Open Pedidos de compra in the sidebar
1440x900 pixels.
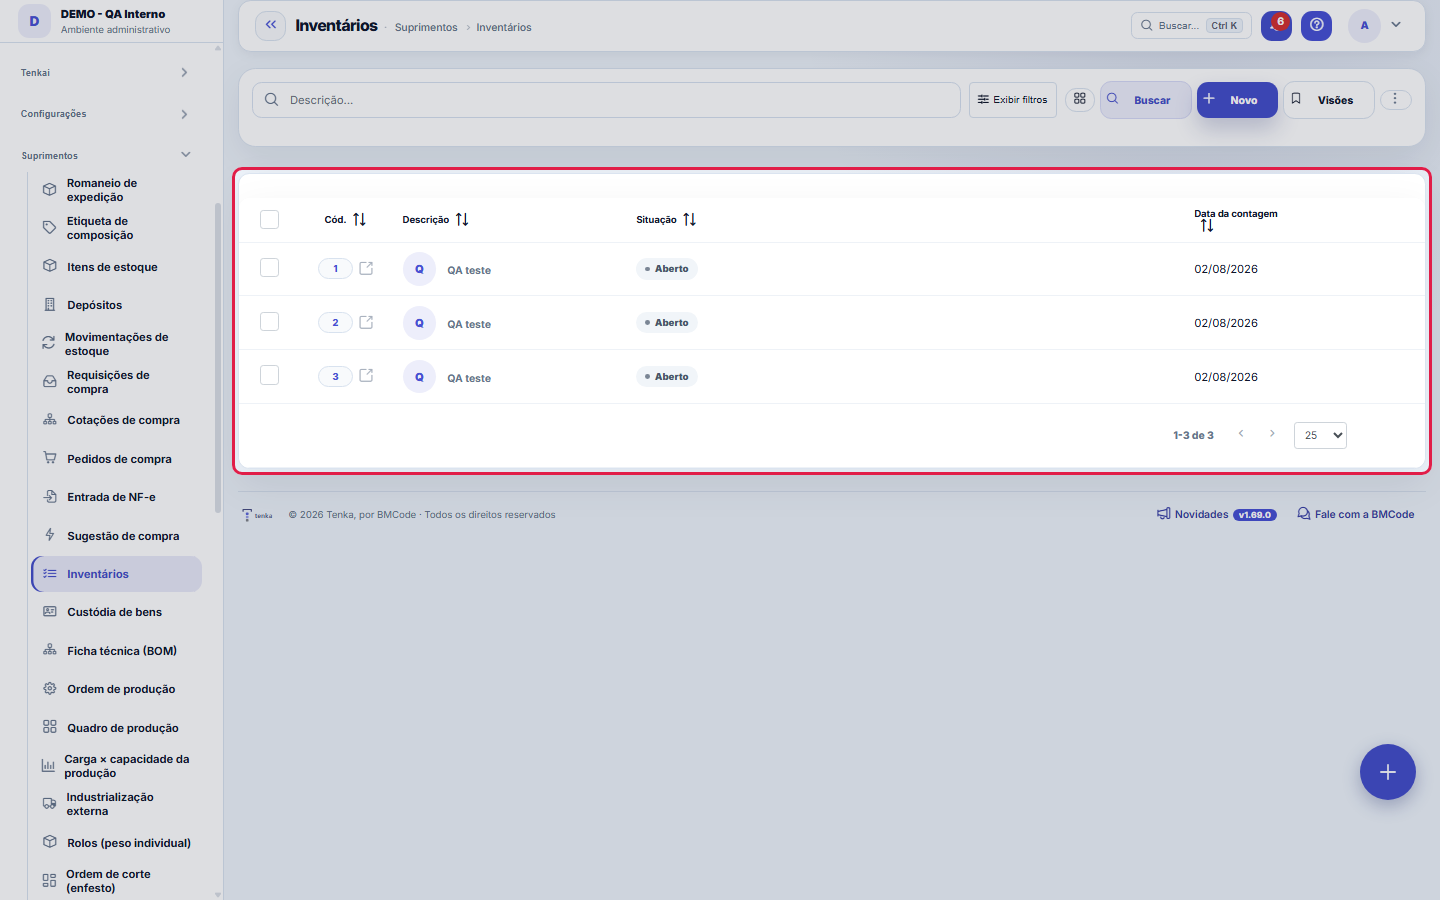(x=116, y=459)
